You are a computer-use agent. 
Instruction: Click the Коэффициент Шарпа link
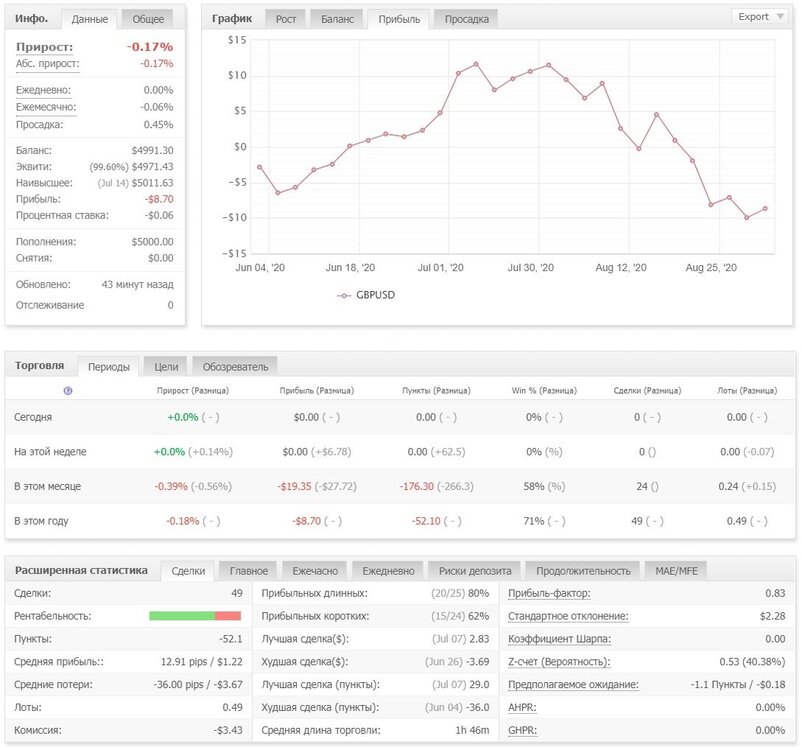click(560, 639)
